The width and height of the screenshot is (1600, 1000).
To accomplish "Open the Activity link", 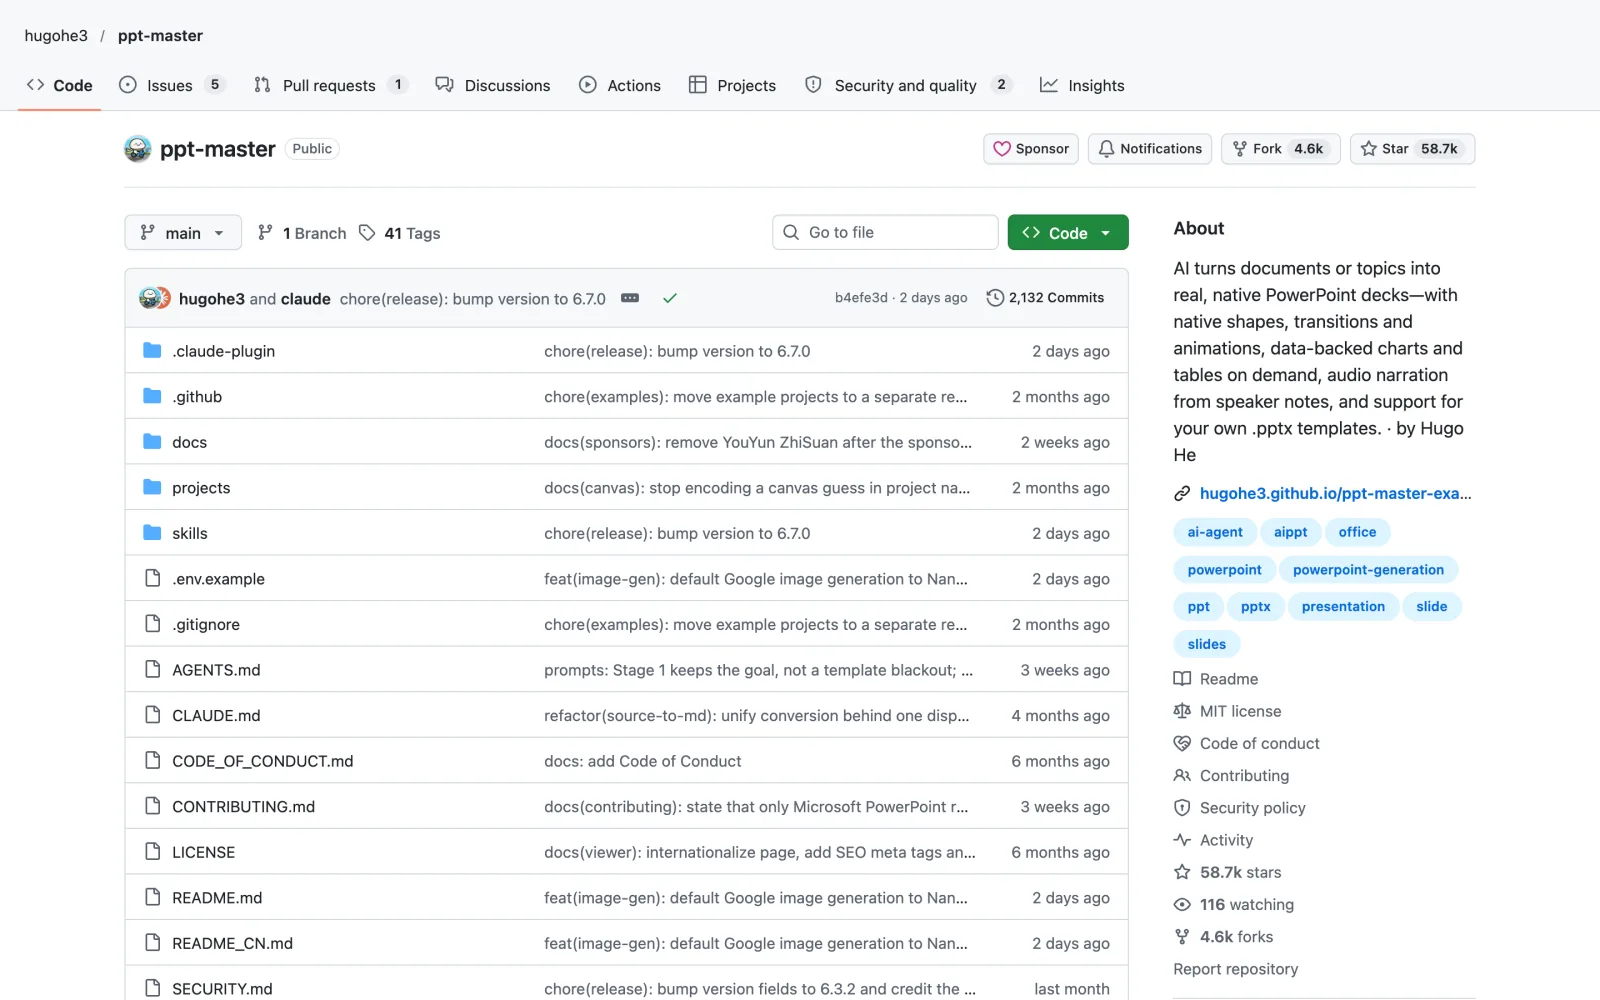I will pos(1215,840).
